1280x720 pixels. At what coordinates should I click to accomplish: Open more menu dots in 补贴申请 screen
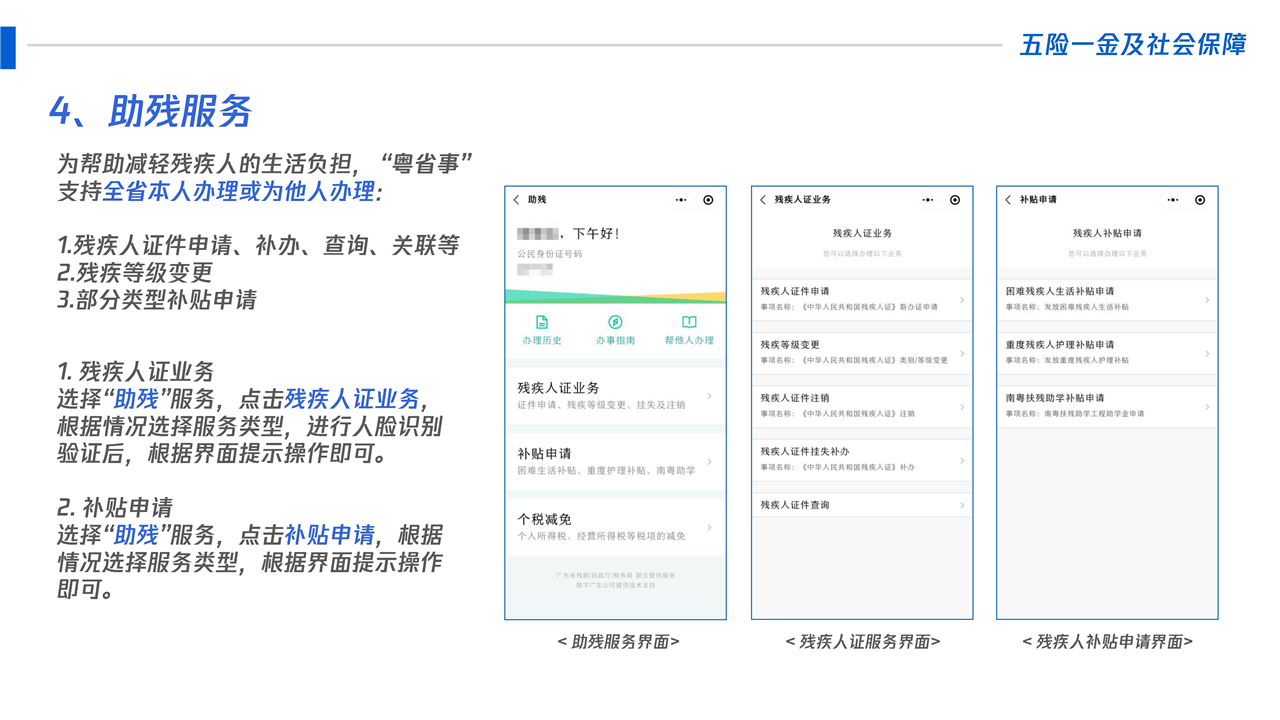click(x=1173, y=200)
